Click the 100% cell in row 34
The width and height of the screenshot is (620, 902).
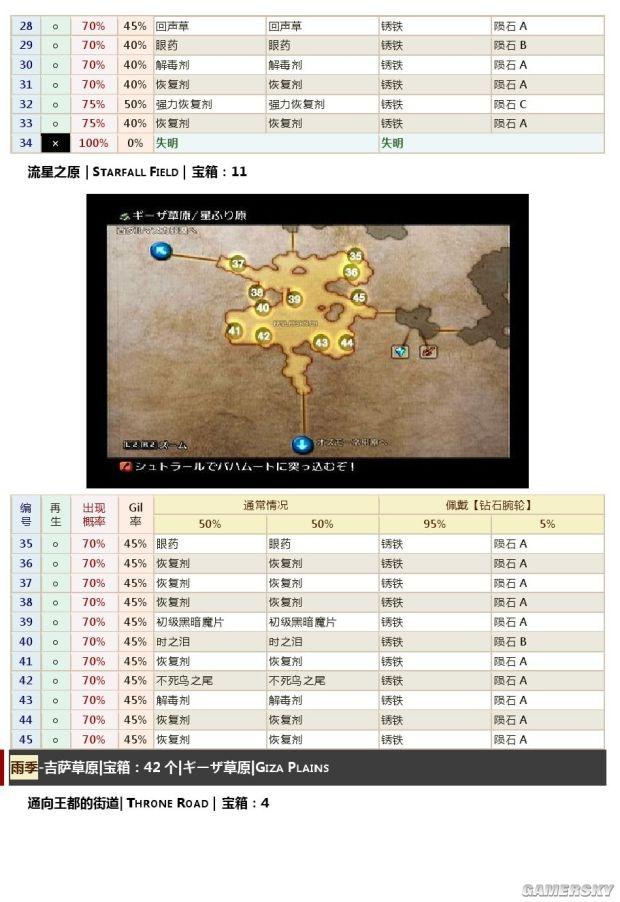coord(94,143)
